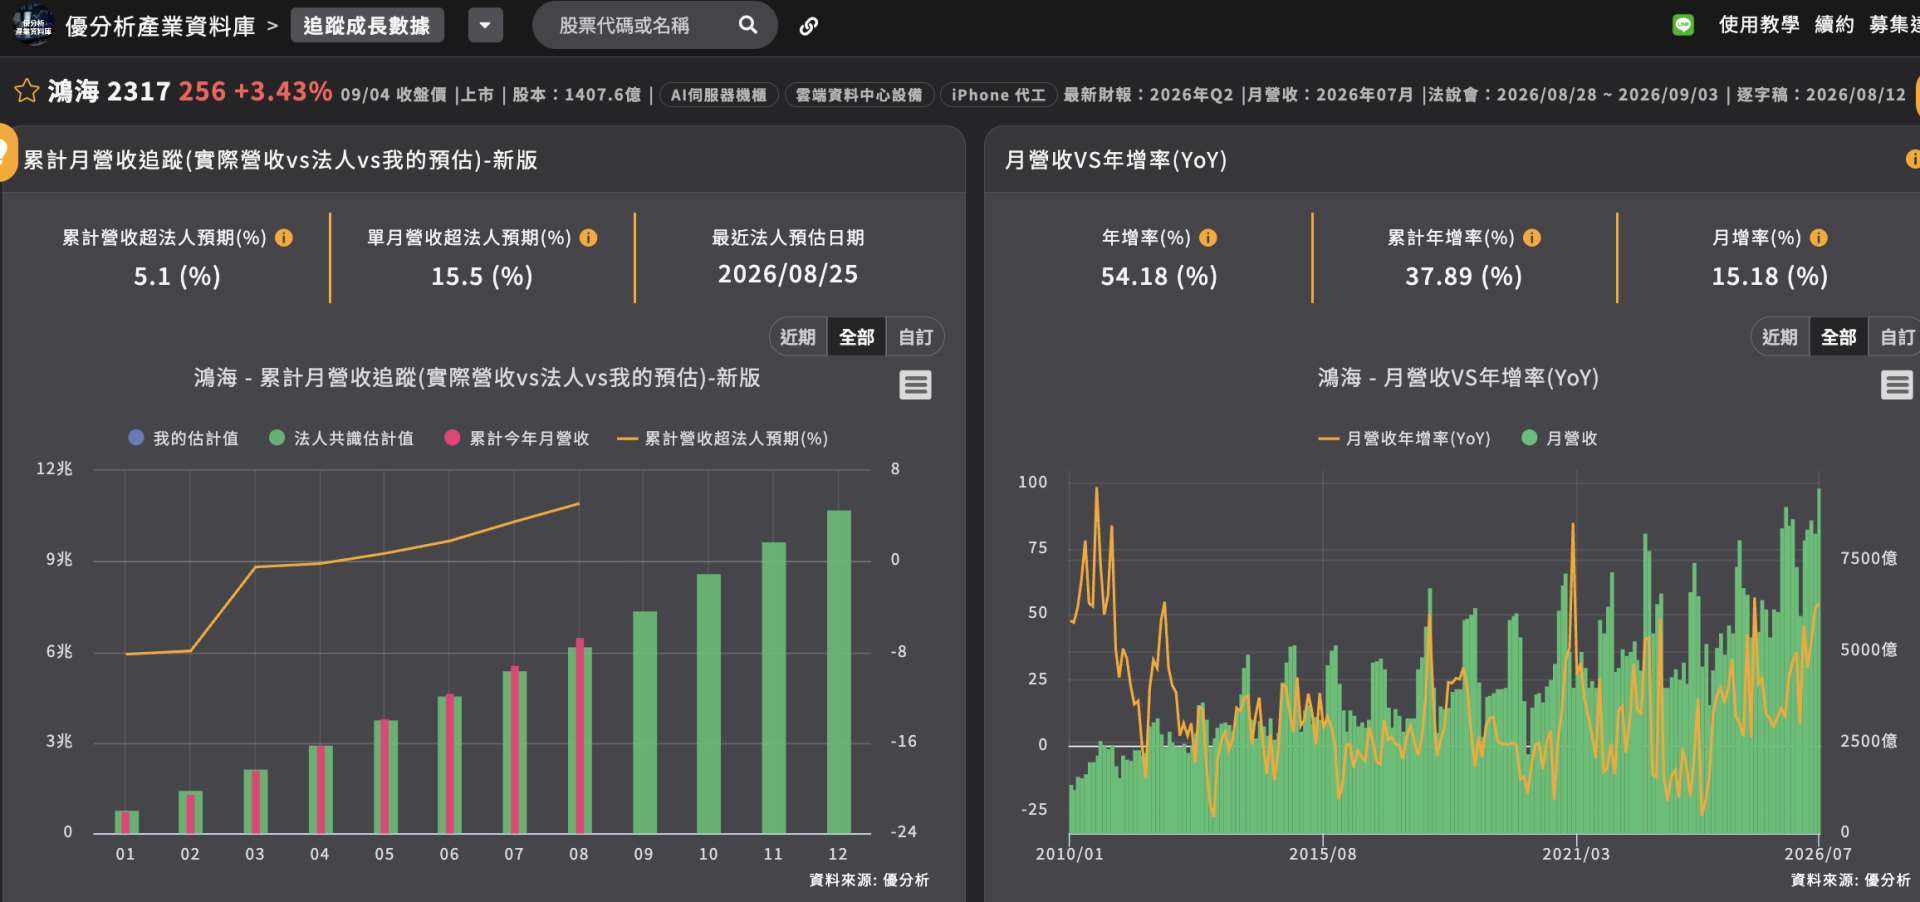1920x902 pixels.
Task: Open 使用教學 link
Action: (1759, 25)
